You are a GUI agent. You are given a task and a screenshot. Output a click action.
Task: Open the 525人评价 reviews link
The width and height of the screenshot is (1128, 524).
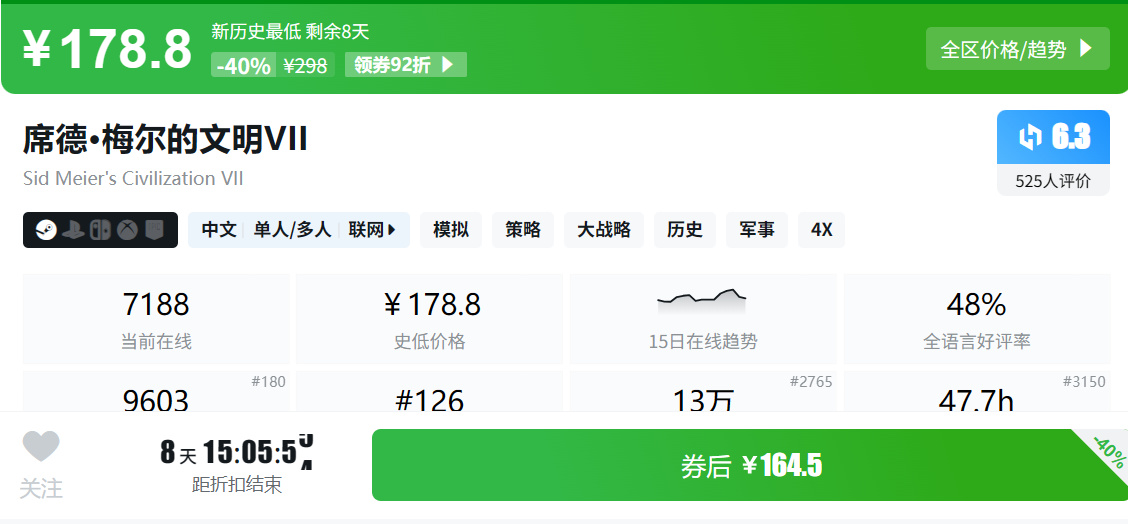click(x=1053, y=181)
